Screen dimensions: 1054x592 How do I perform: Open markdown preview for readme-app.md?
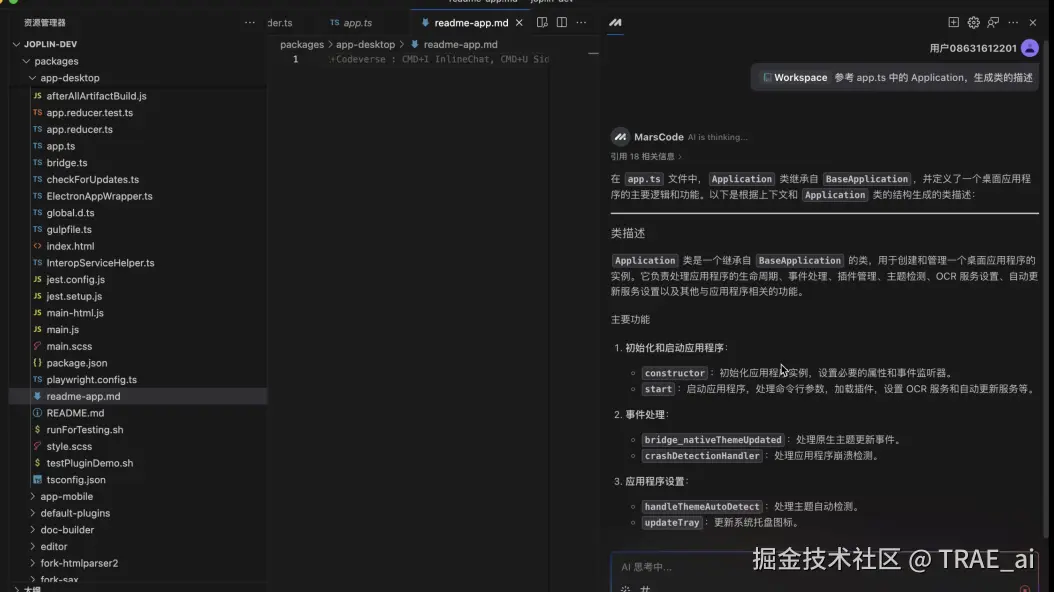[542, 22]
